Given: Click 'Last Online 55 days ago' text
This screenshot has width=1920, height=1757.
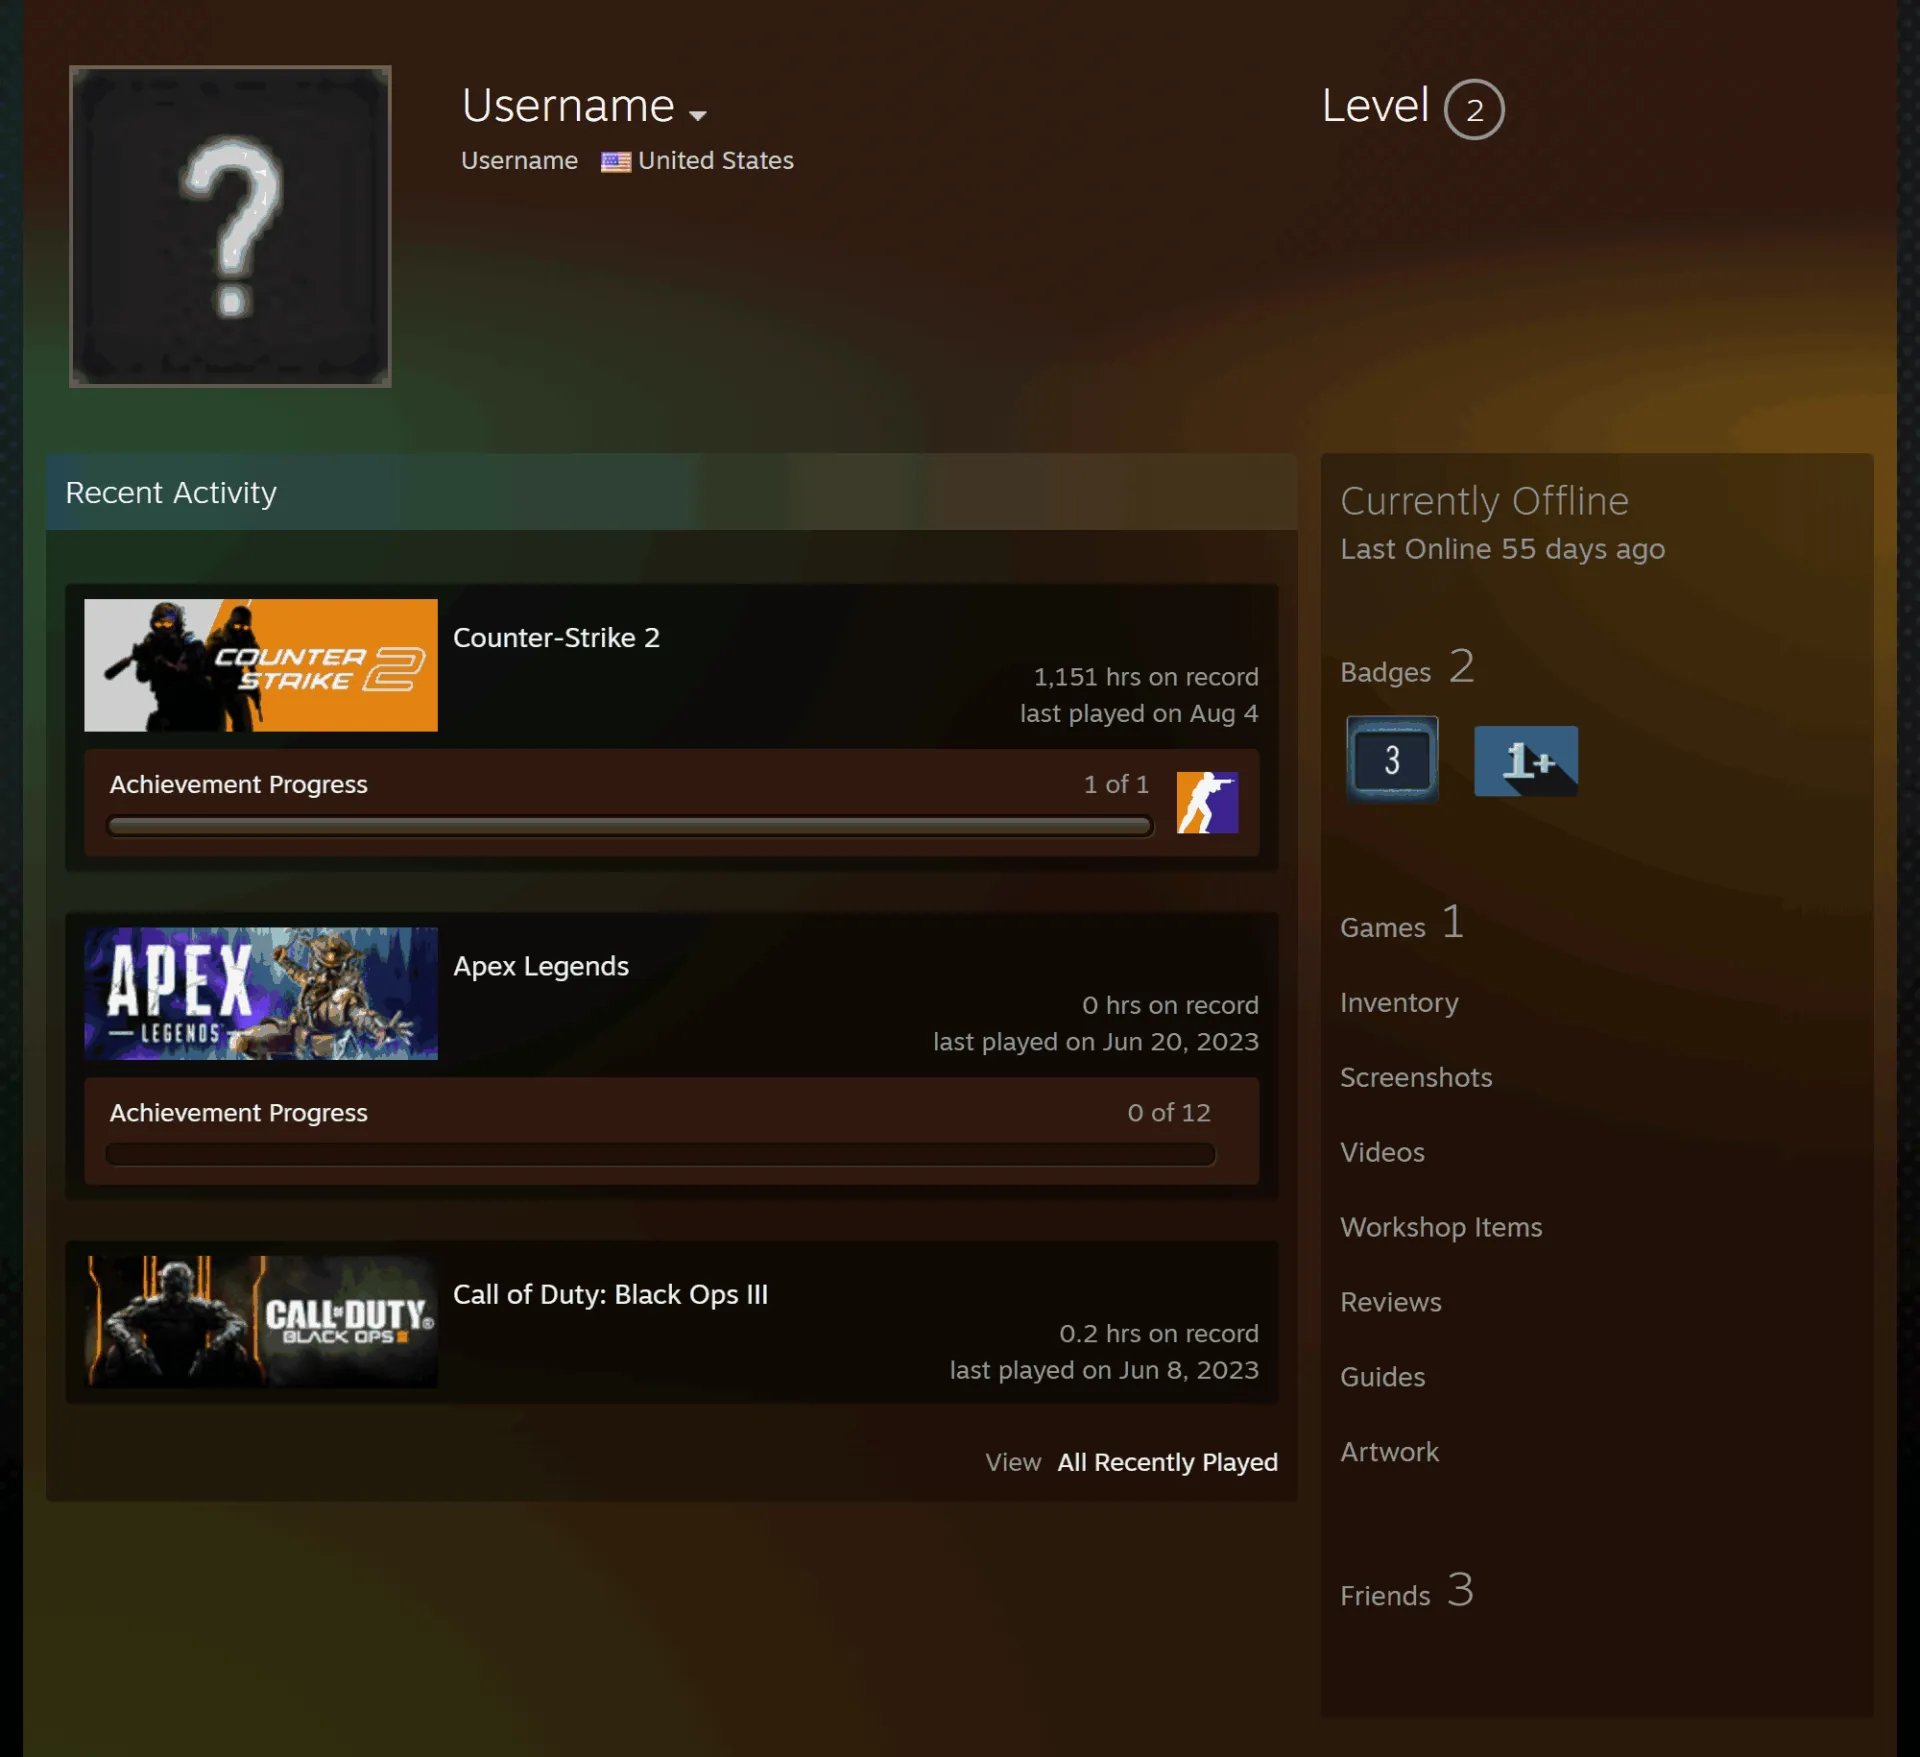Looking at the screenshot, I should point(1502,549).
